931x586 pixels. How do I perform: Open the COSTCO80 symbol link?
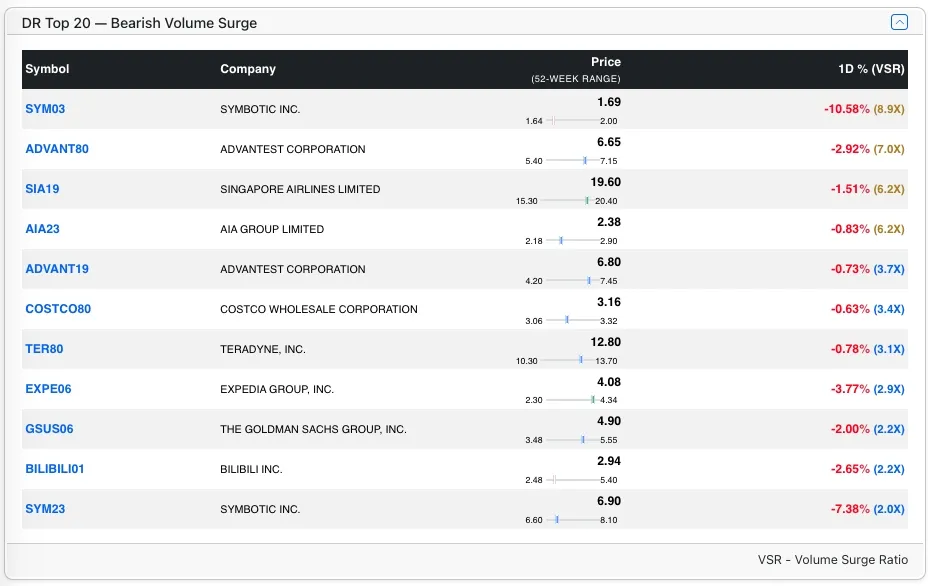coord(58,309)
